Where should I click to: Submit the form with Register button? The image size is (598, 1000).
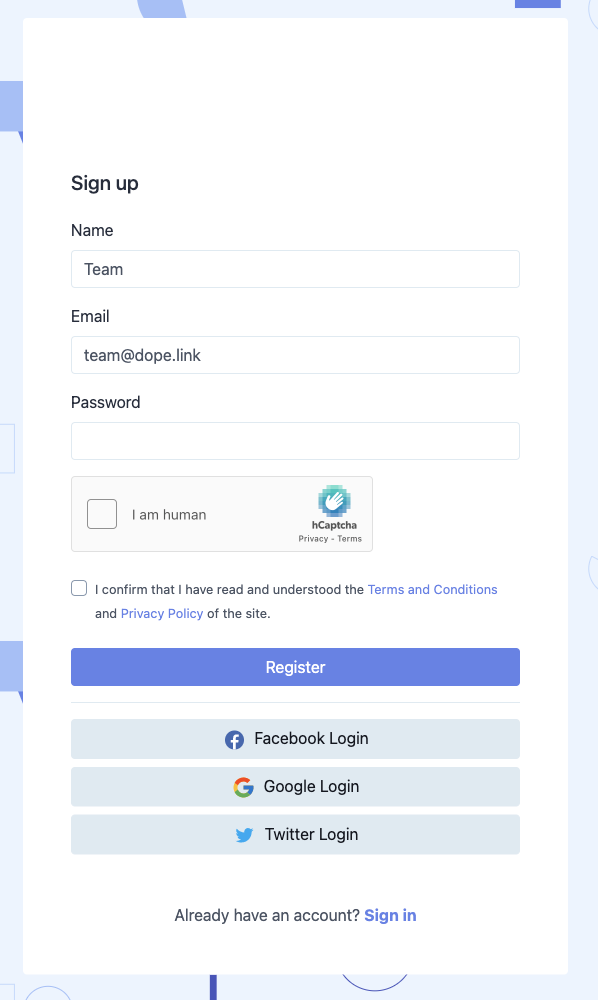pyautogui.click(x=295, y=667)
